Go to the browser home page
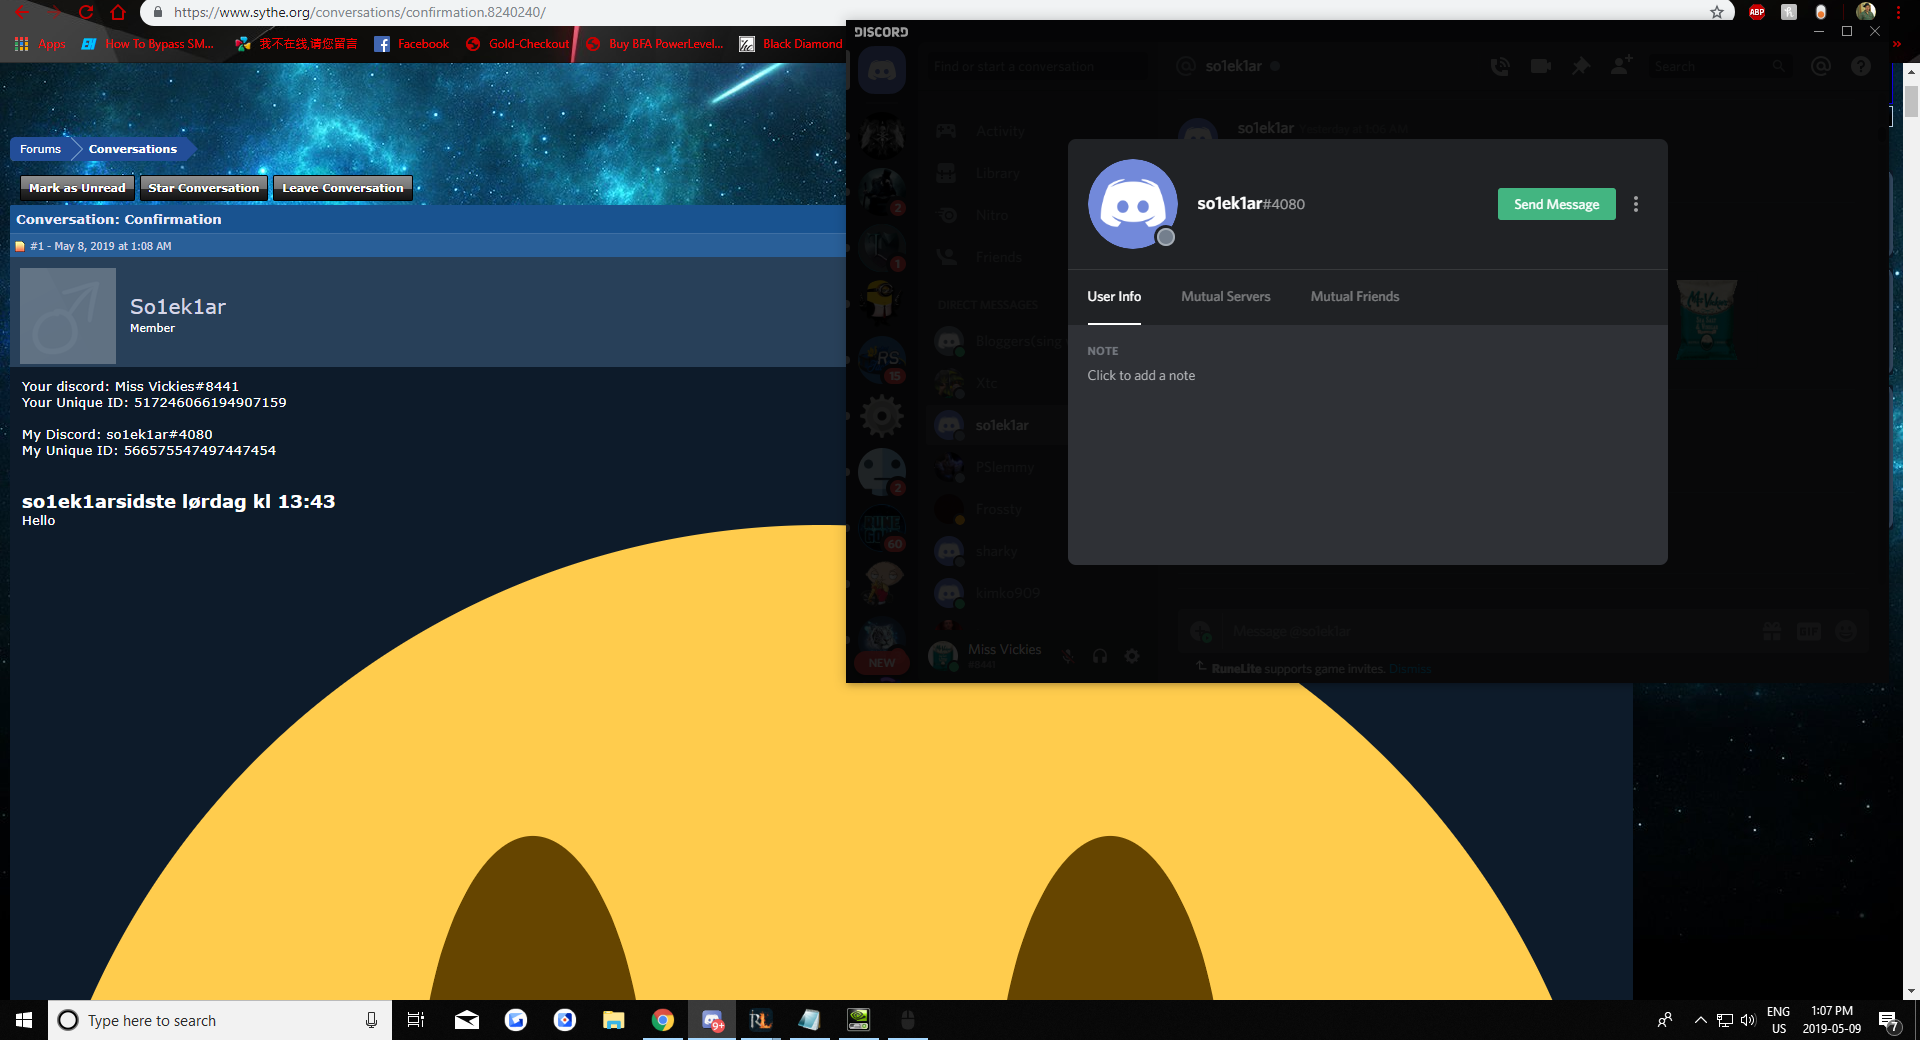Viewport: 1920px width, 1040px height. (x=118, y=12)
